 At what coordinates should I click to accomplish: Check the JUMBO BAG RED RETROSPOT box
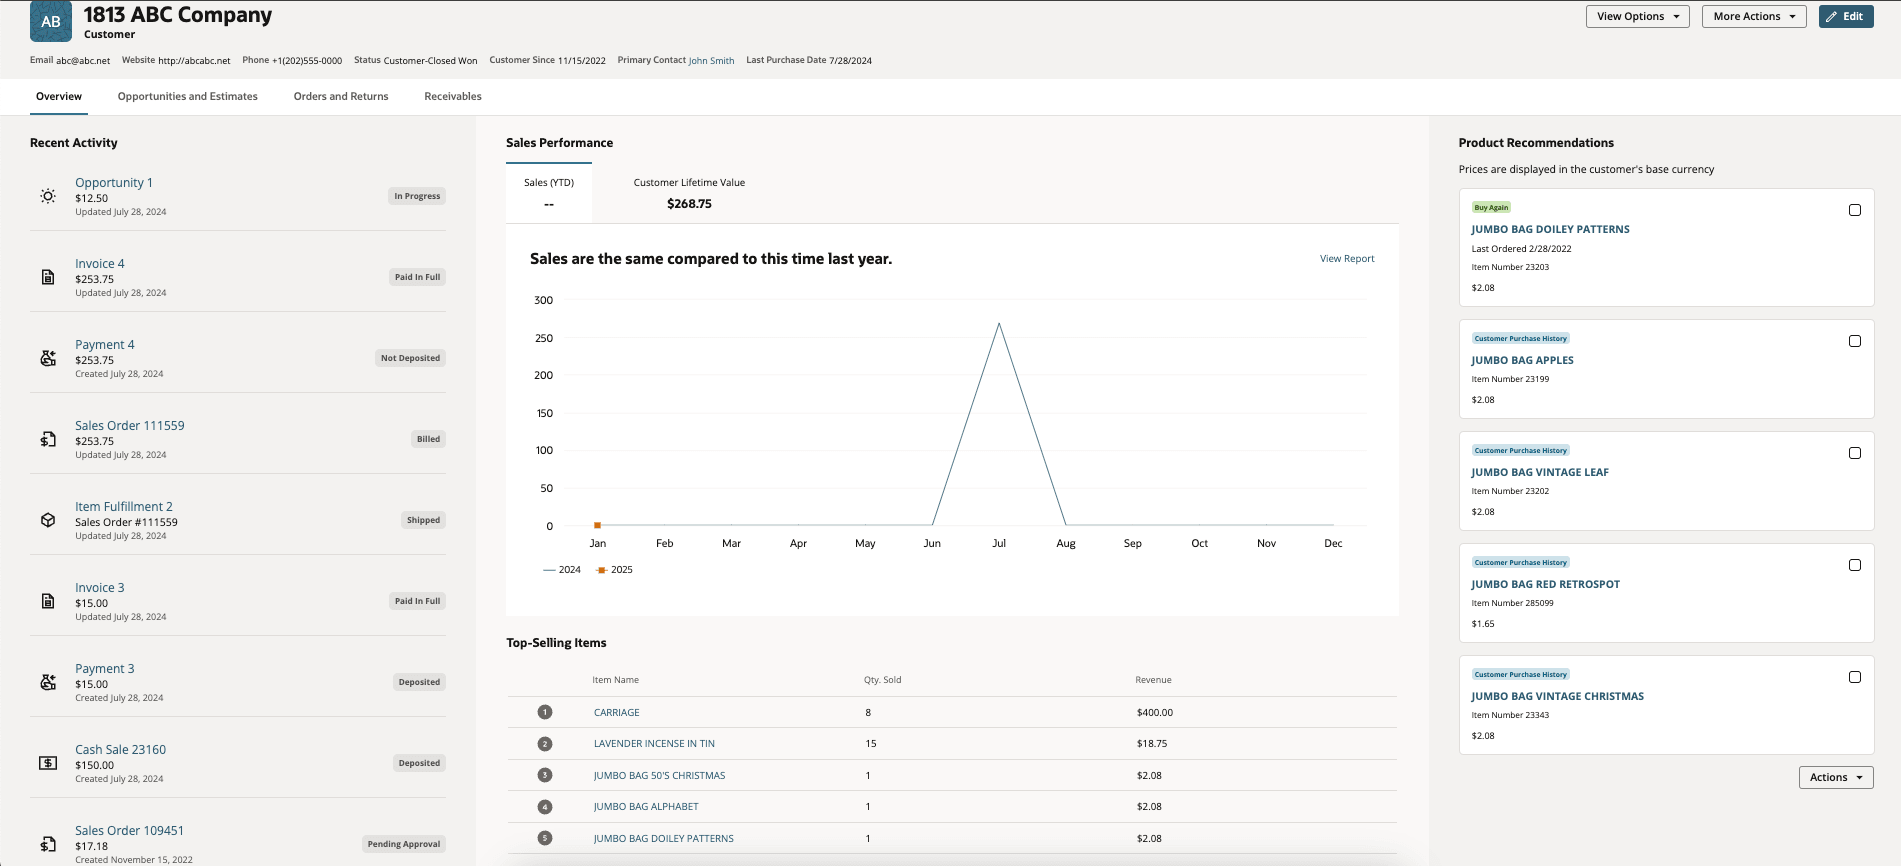[x=1855, y=565]
